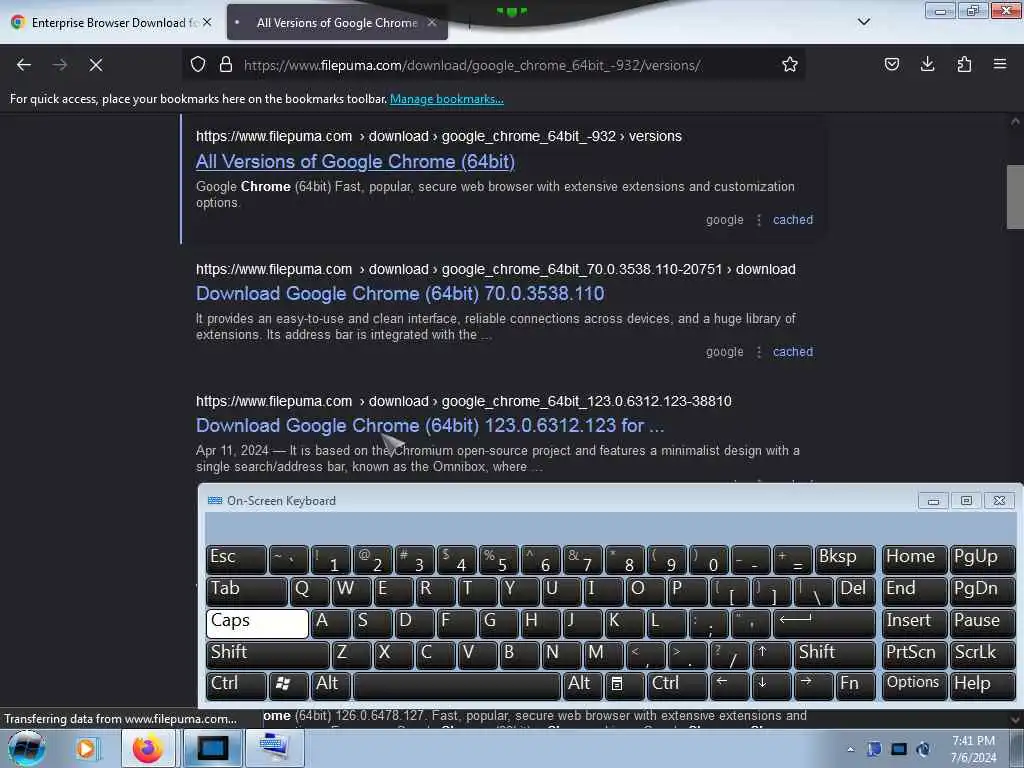This screenshot has width=1024, height=768.
Task: Tap the Home key on On-Screen Keyboard
Action: 914,559
